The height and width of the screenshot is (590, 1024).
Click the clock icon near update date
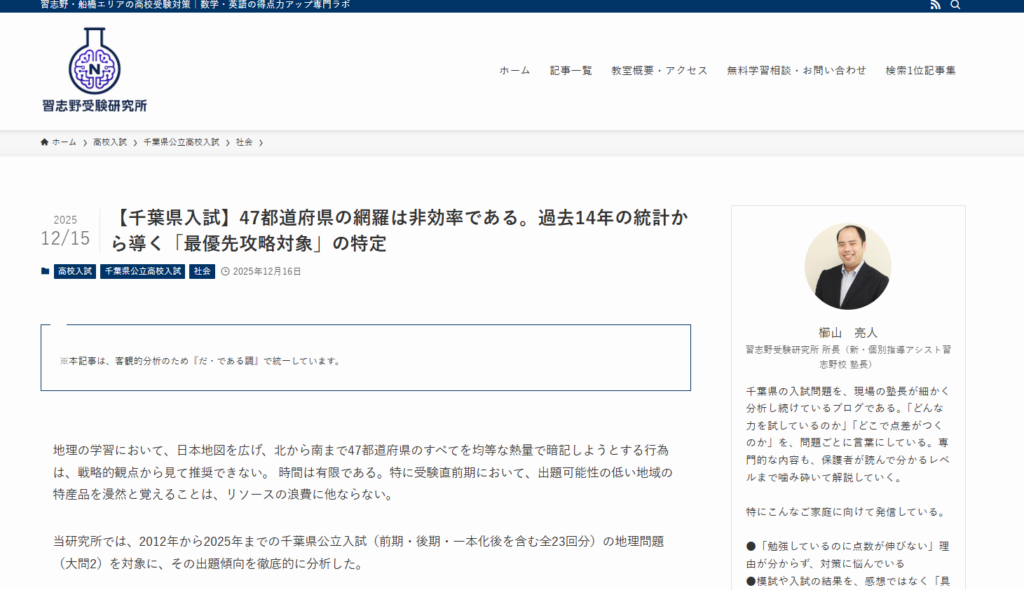pyautogui.click(x=225, y=271)
